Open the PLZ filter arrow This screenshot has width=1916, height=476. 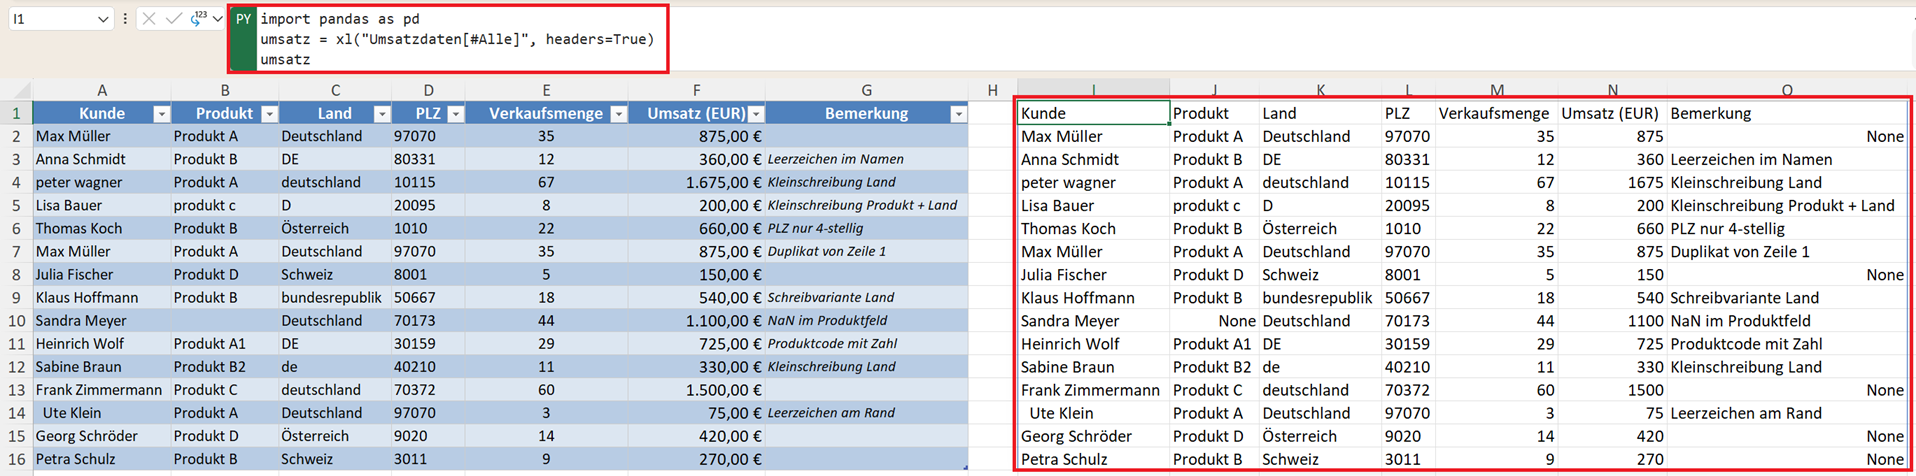[x=455, y=114]
